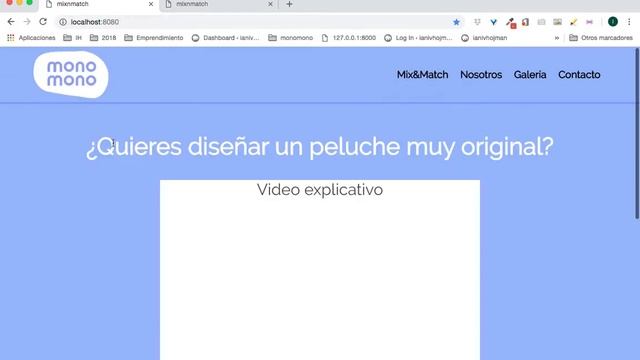Open a new tab with the plus button
The width and height of the screenshot is (640, 360).
289,4
